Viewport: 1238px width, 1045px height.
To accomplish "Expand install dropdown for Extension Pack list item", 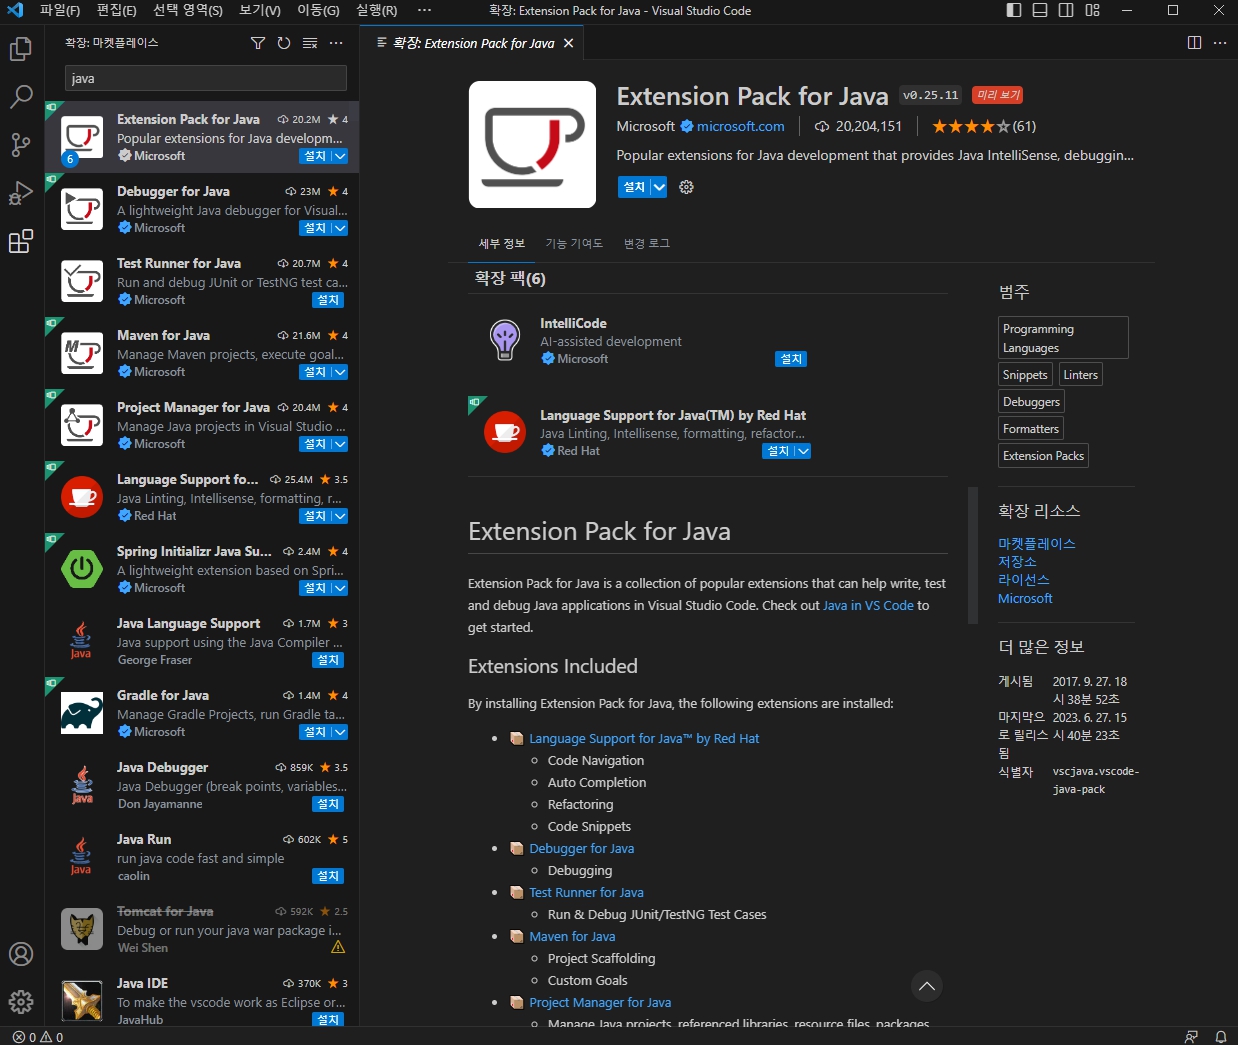I will [340, 156].
